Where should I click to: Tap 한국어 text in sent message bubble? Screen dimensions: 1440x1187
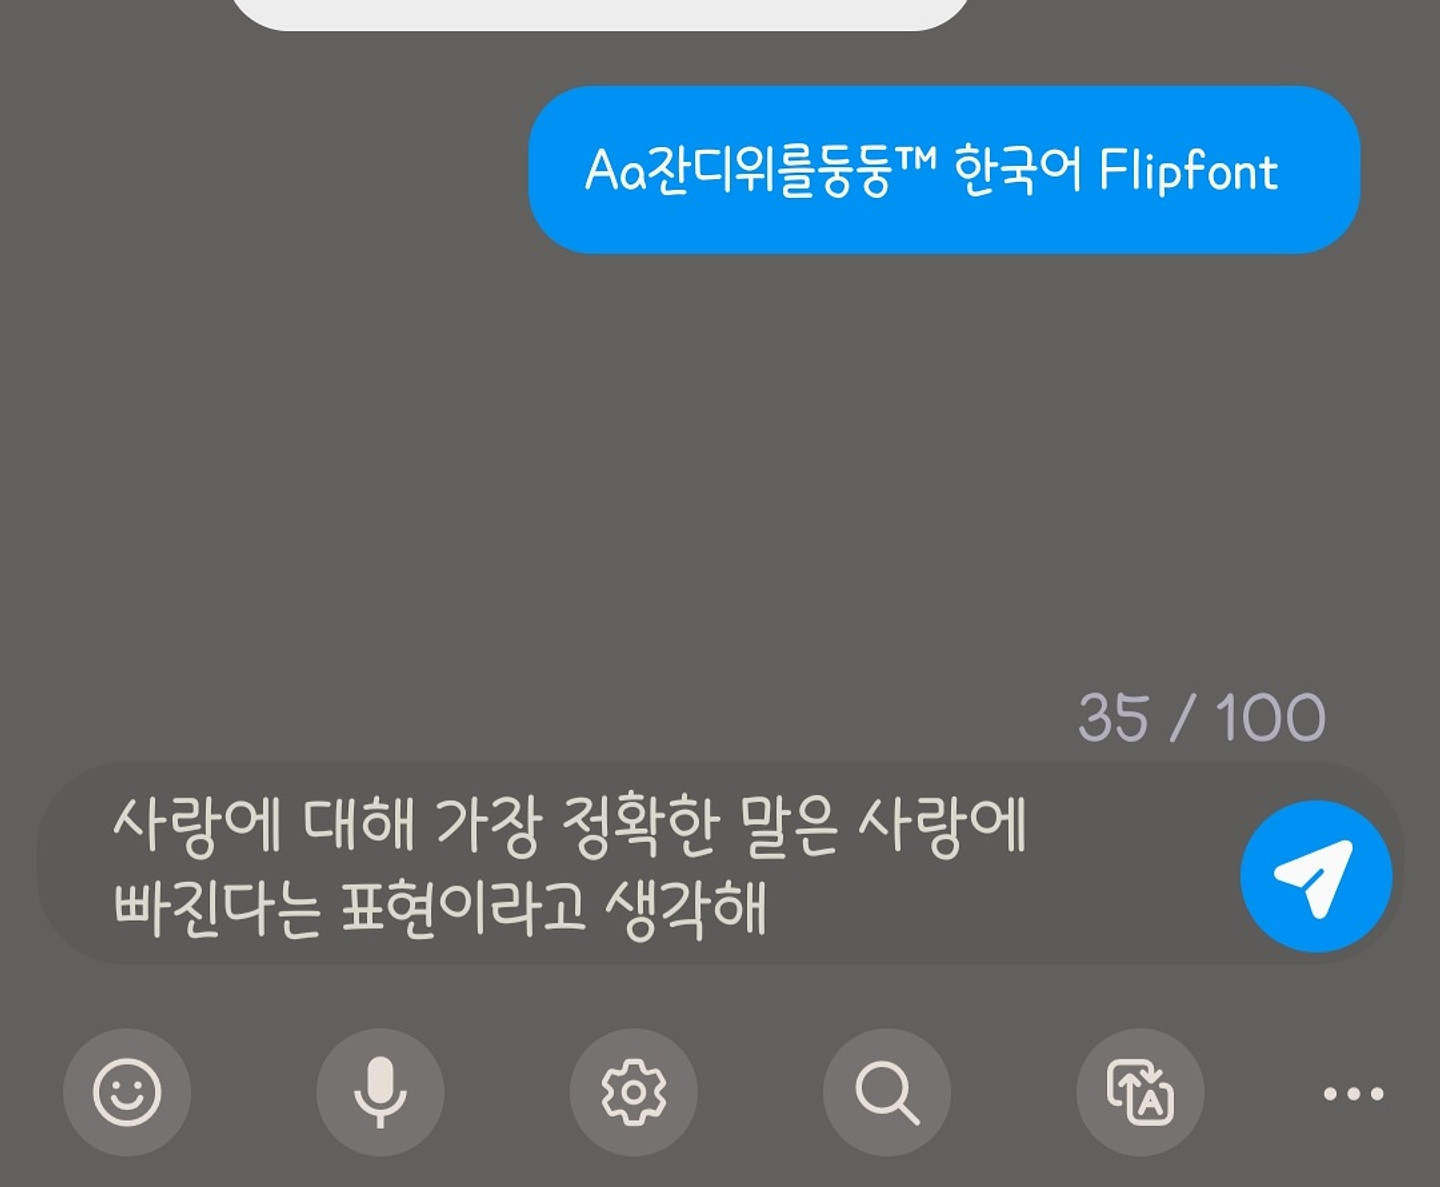click(1017, 169)
